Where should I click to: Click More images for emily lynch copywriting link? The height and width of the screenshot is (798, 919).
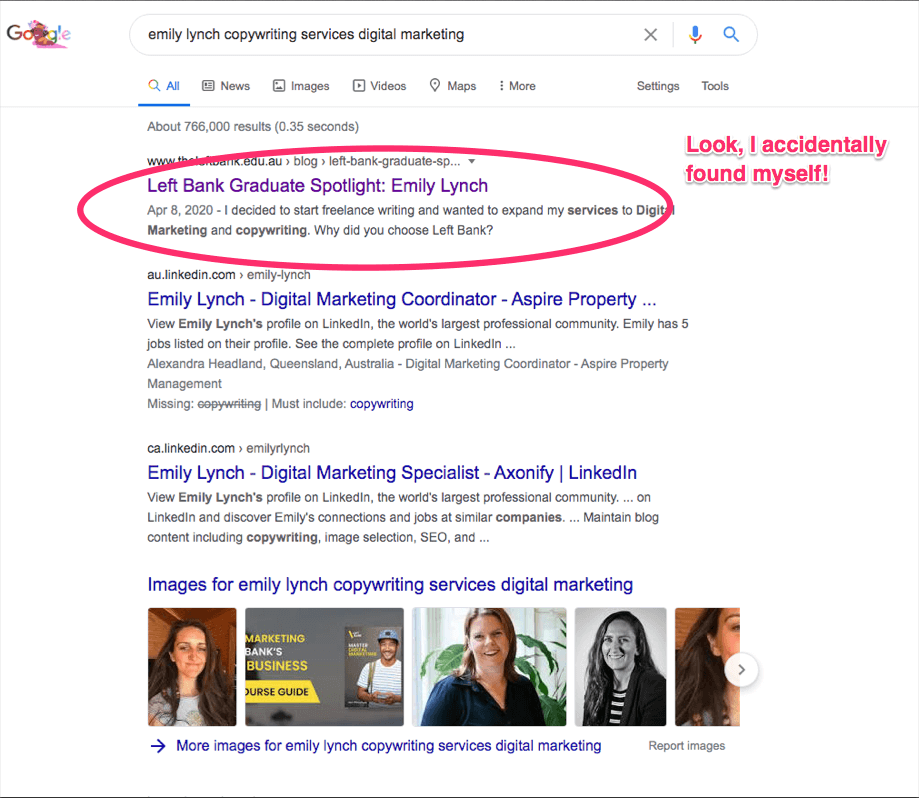tap(389, 745)
